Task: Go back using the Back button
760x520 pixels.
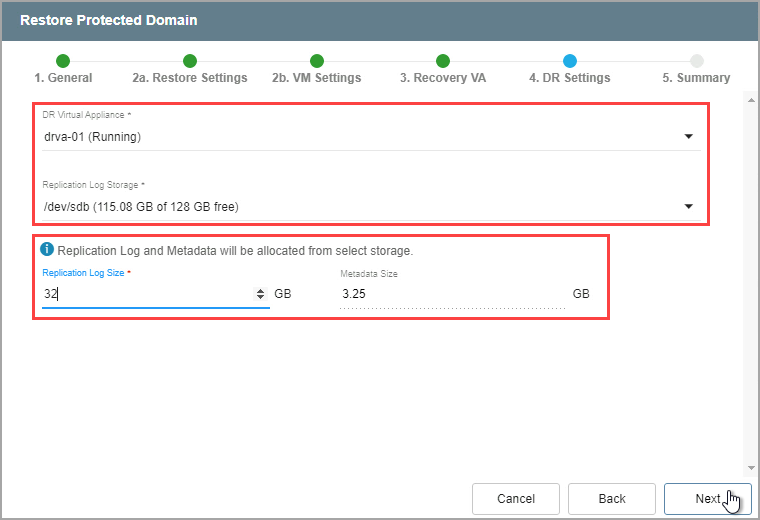Action: point(611,499)
